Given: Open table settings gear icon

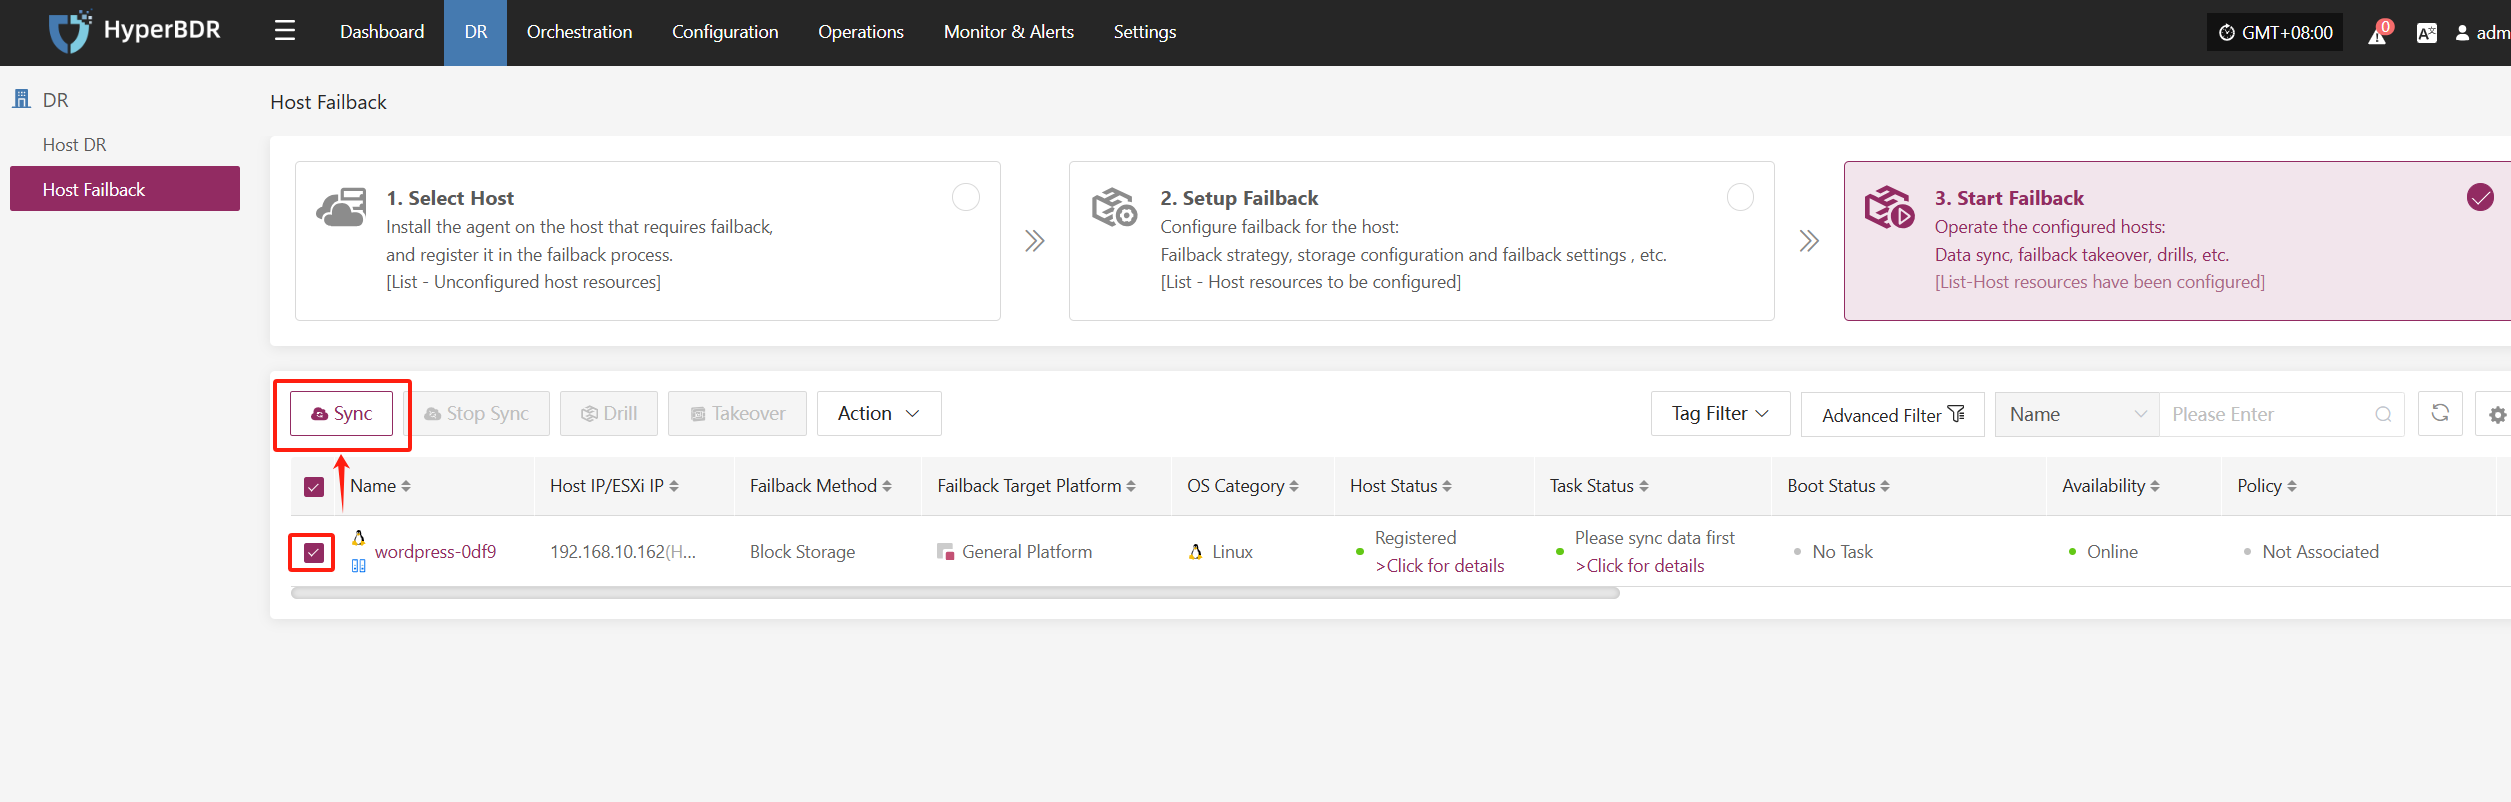Looking at the screenshot, I should [2497, 414].
